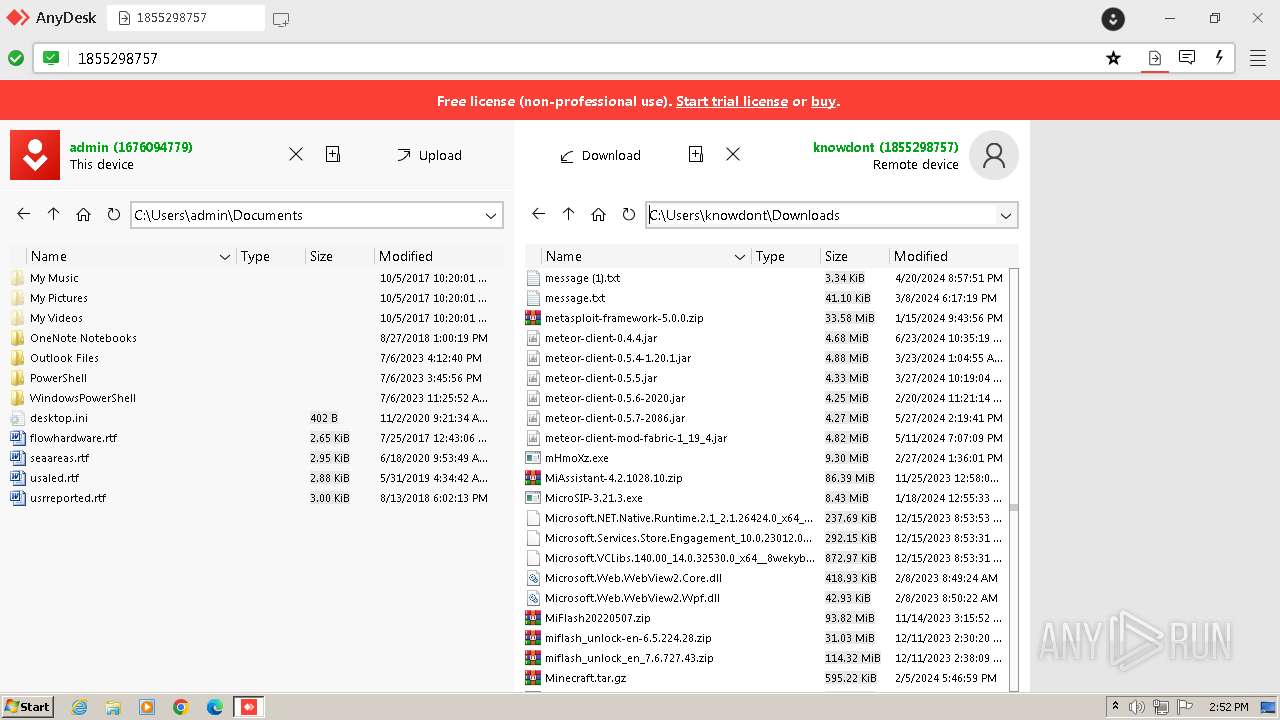Sort remote files by Modified column

[953, 256]
